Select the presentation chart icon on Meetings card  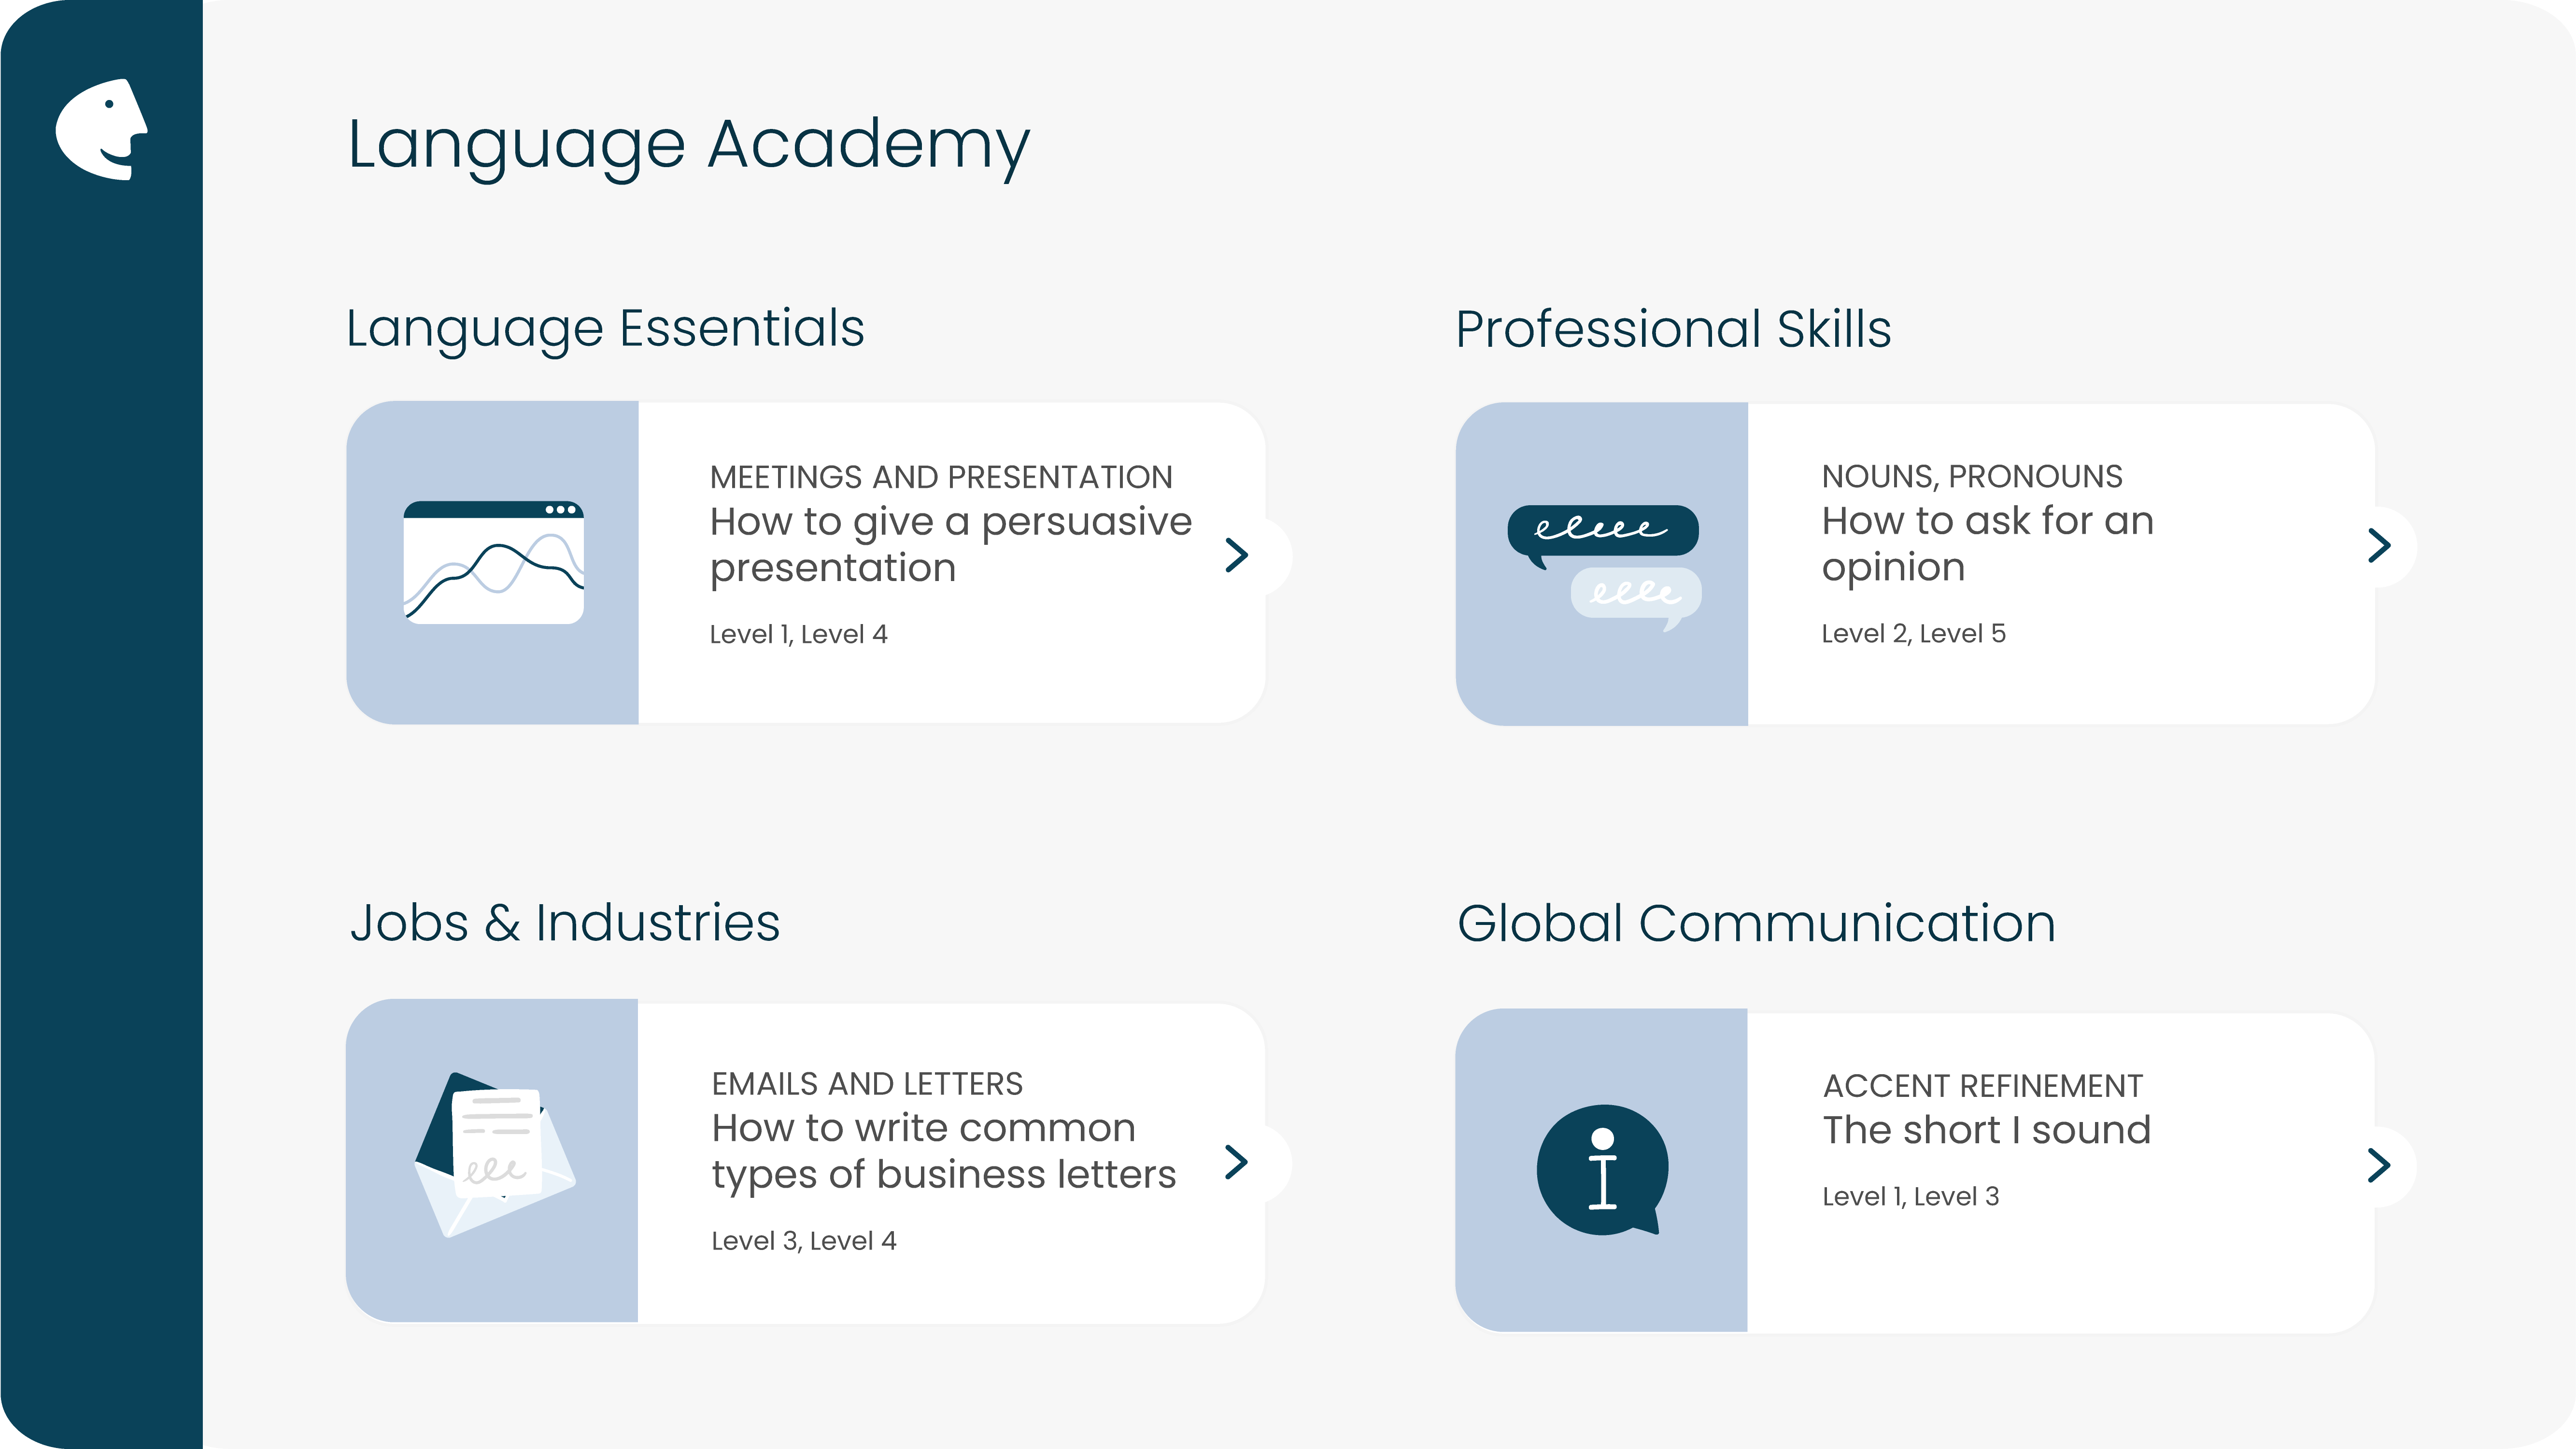pos(492,562)
